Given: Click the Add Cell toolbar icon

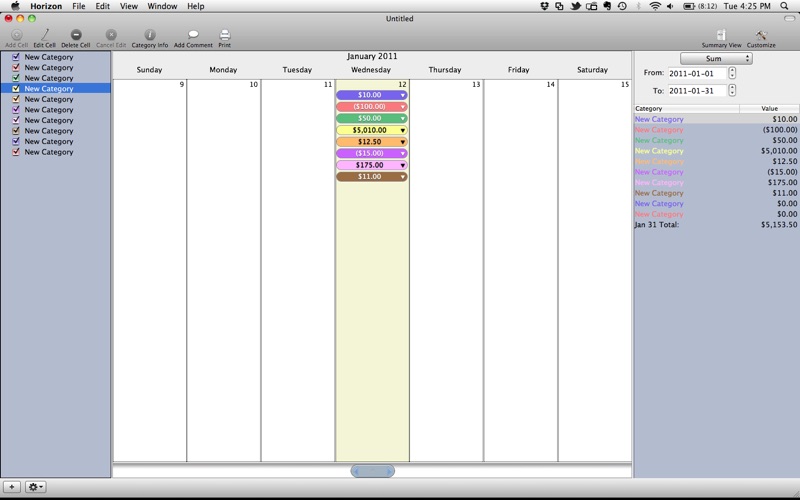Looking at the screenshot, I should [x=16, y=35].
